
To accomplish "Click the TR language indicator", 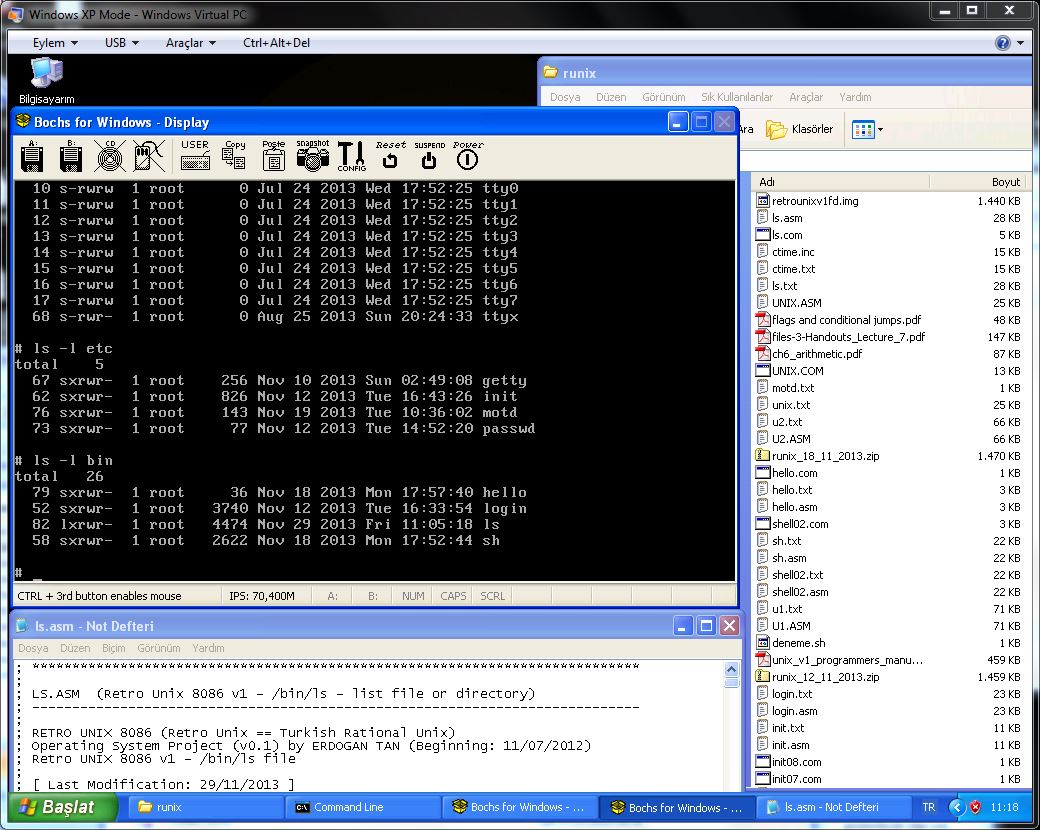I will coord(929,807).
